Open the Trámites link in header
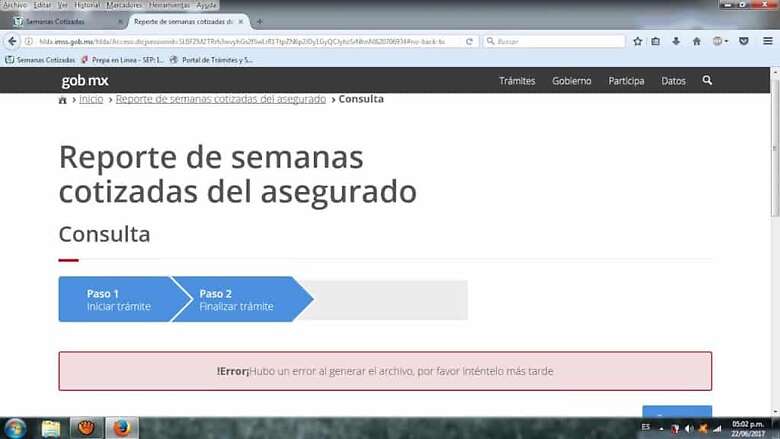 [x=517, y=80]
